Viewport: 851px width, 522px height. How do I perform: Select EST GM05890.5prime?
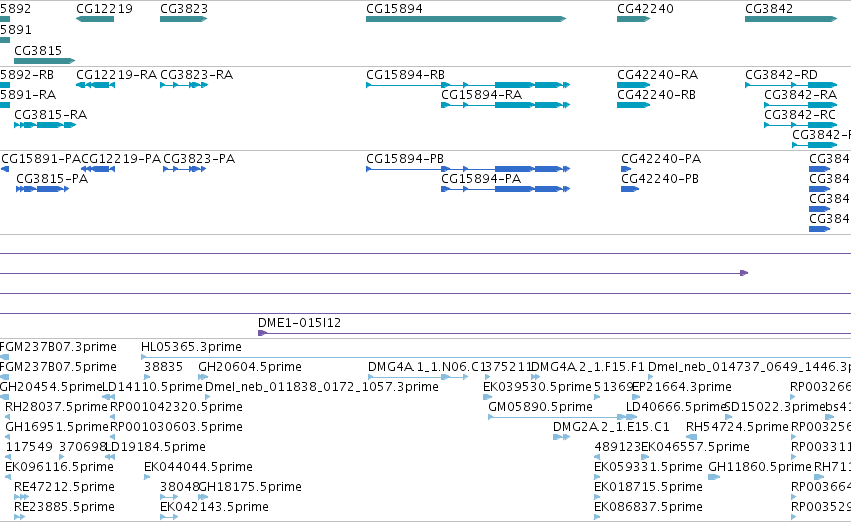point(541,407)
